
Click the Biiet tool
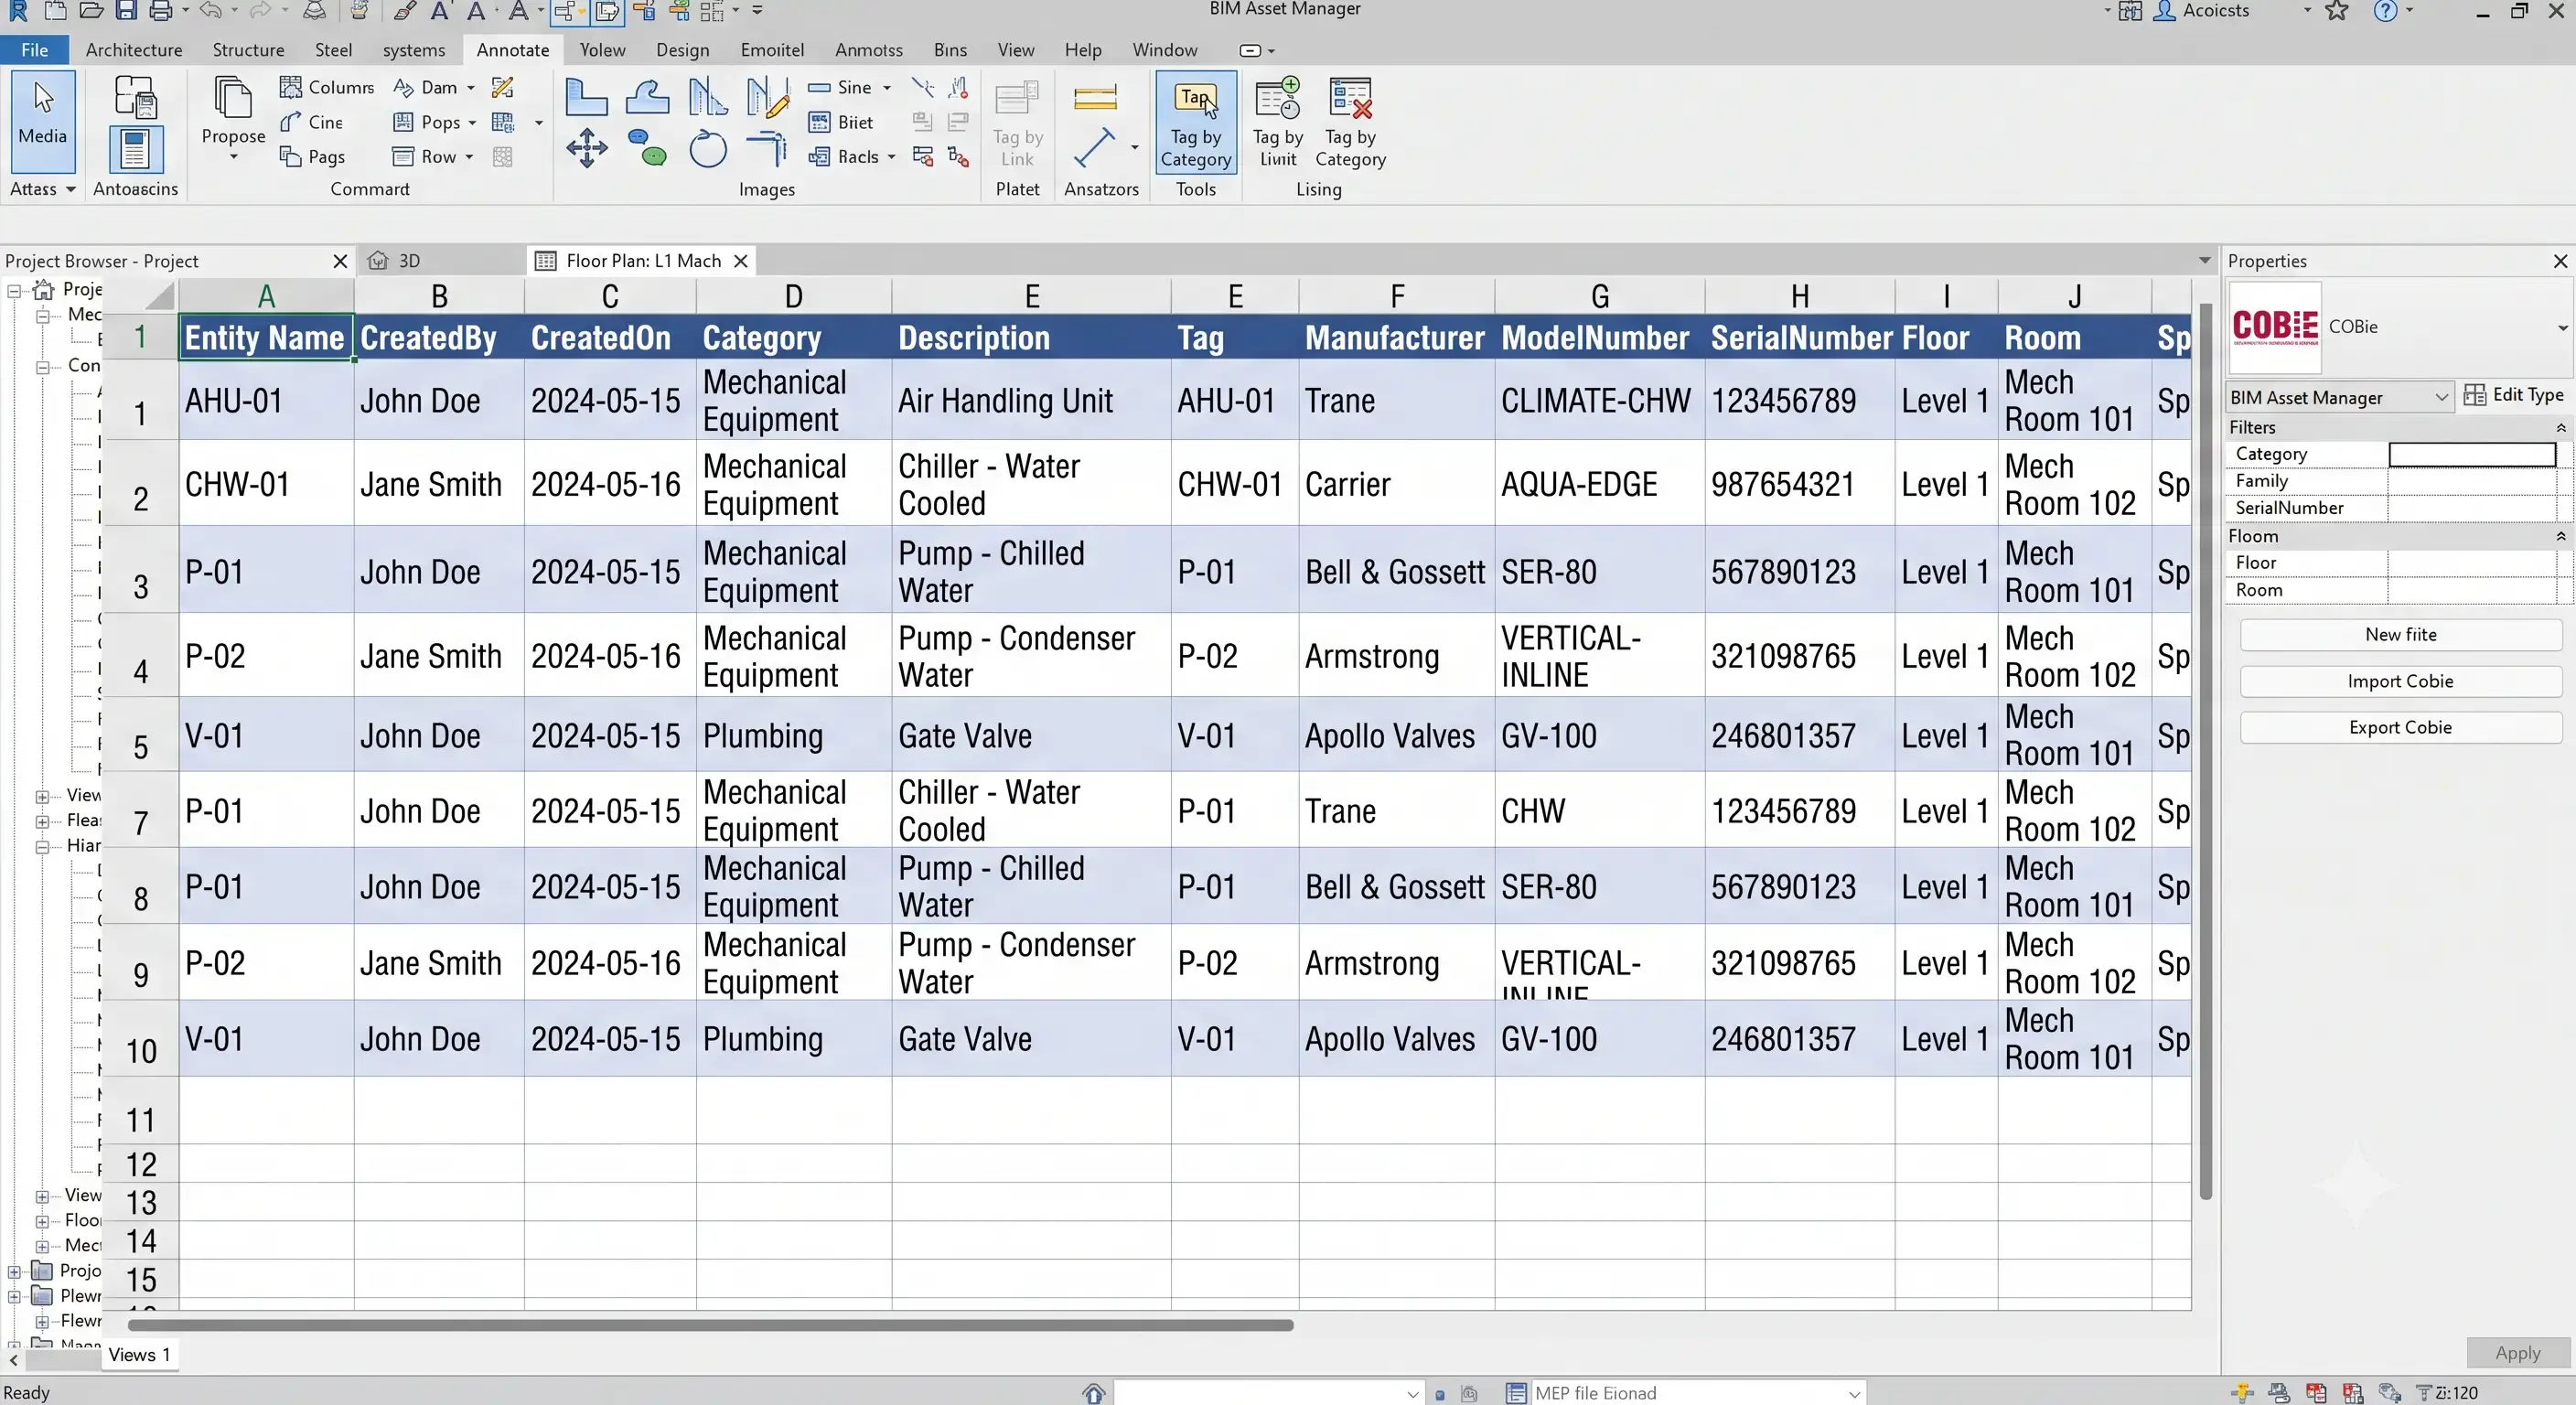coord(841,122)
